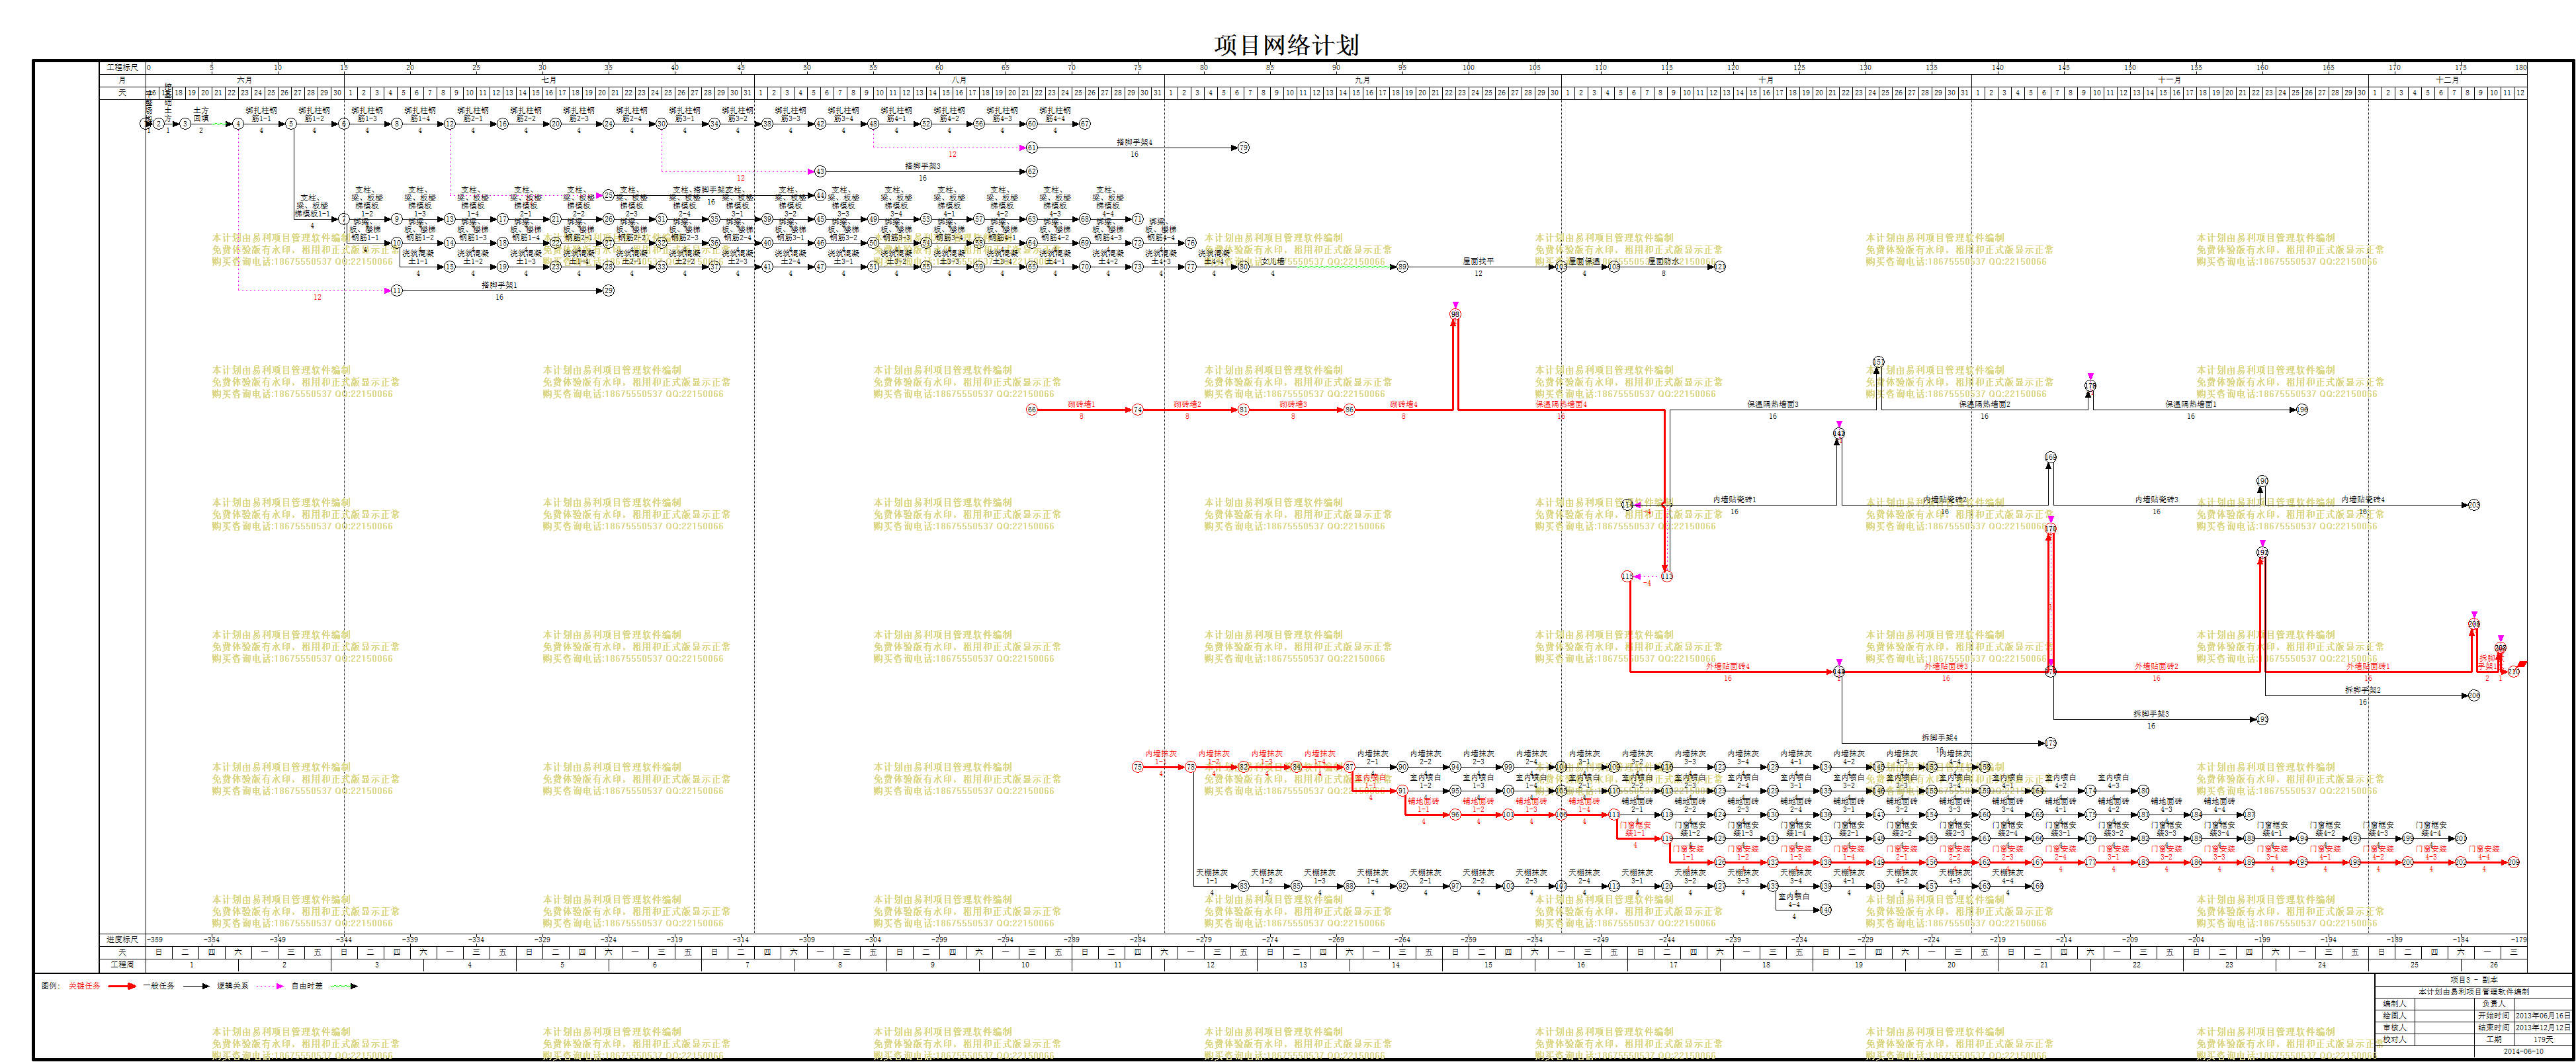Click title block 项目3 - 副本

2473,980
